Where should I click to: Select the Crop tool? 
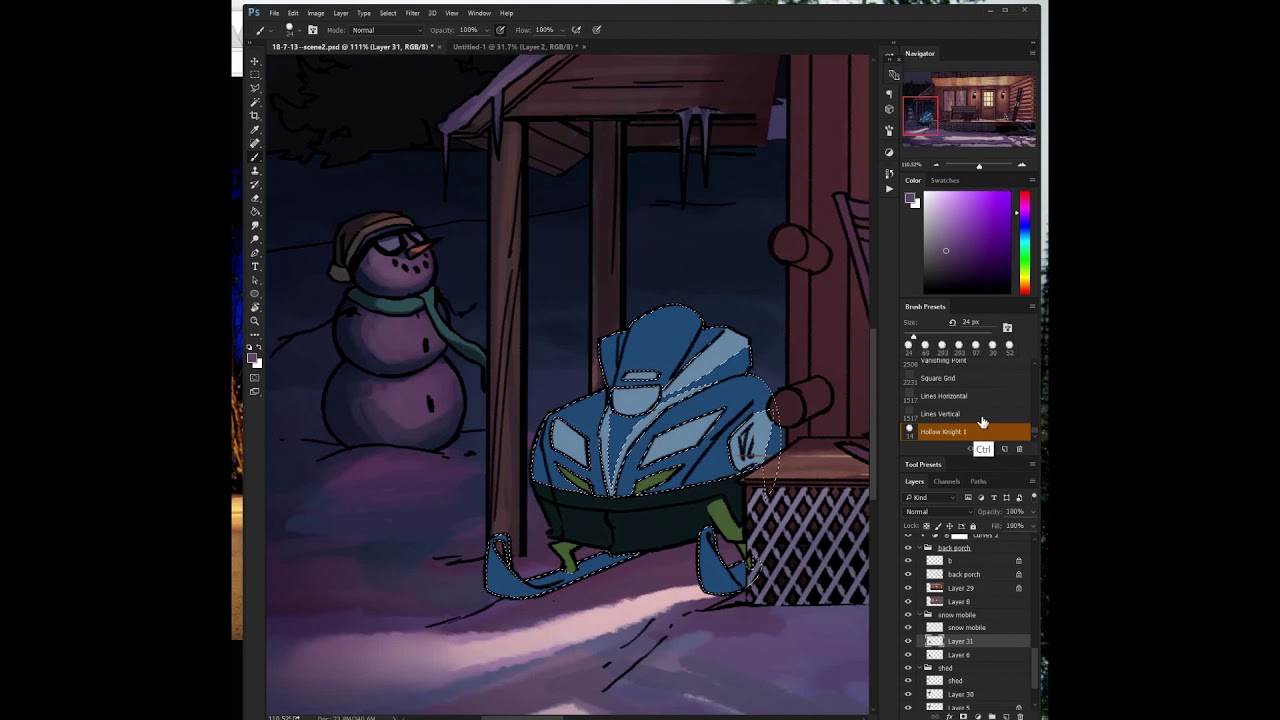(254, 115)
